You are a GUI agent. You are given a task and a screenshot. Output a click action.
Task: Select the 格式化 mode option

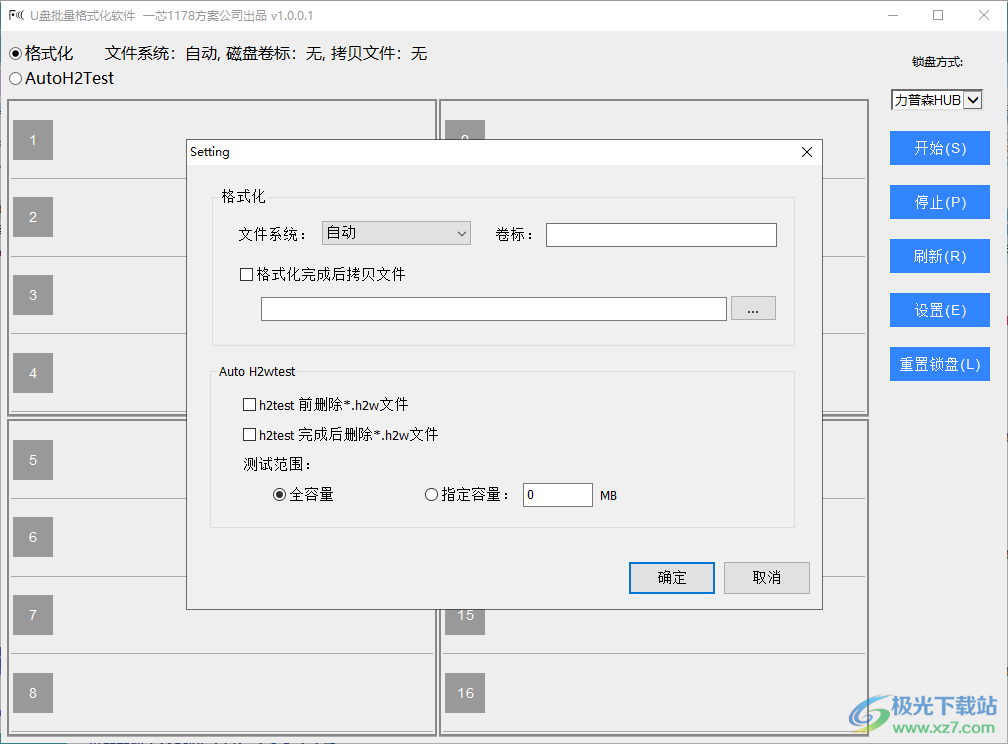pyautogui.click(x=15, y=53)
